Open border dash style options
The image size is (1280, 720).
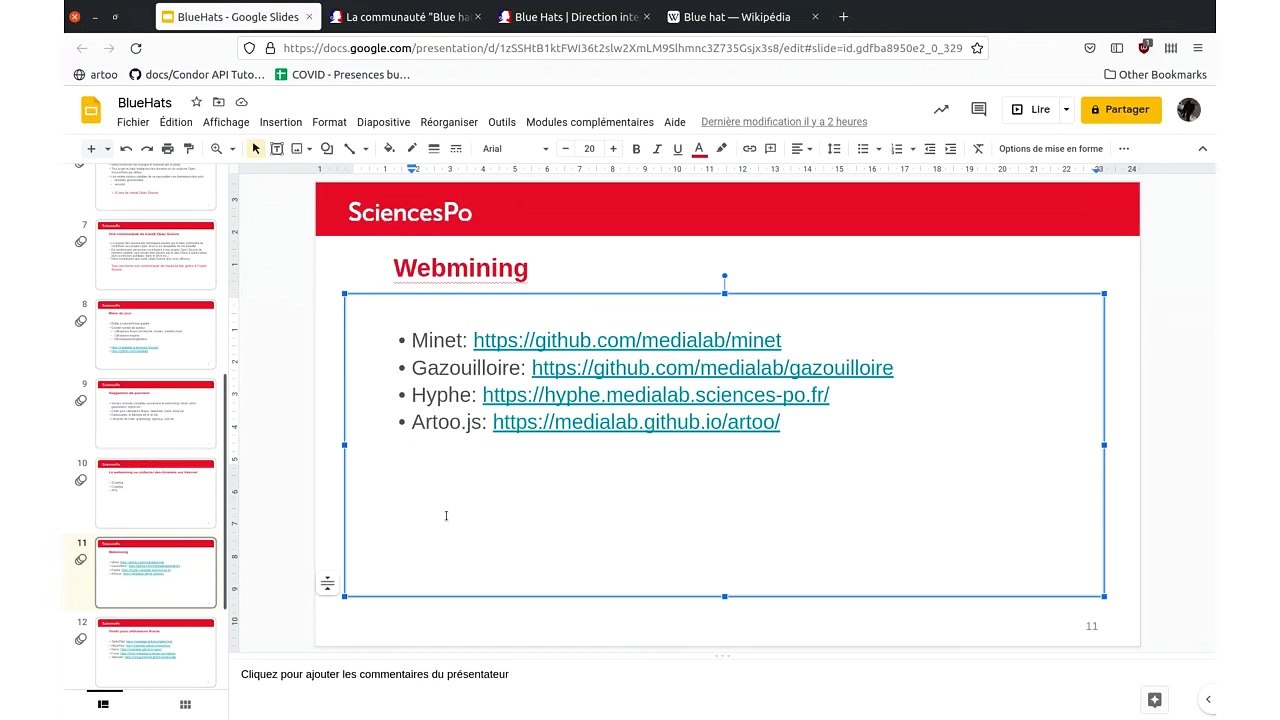click(456, 149)
